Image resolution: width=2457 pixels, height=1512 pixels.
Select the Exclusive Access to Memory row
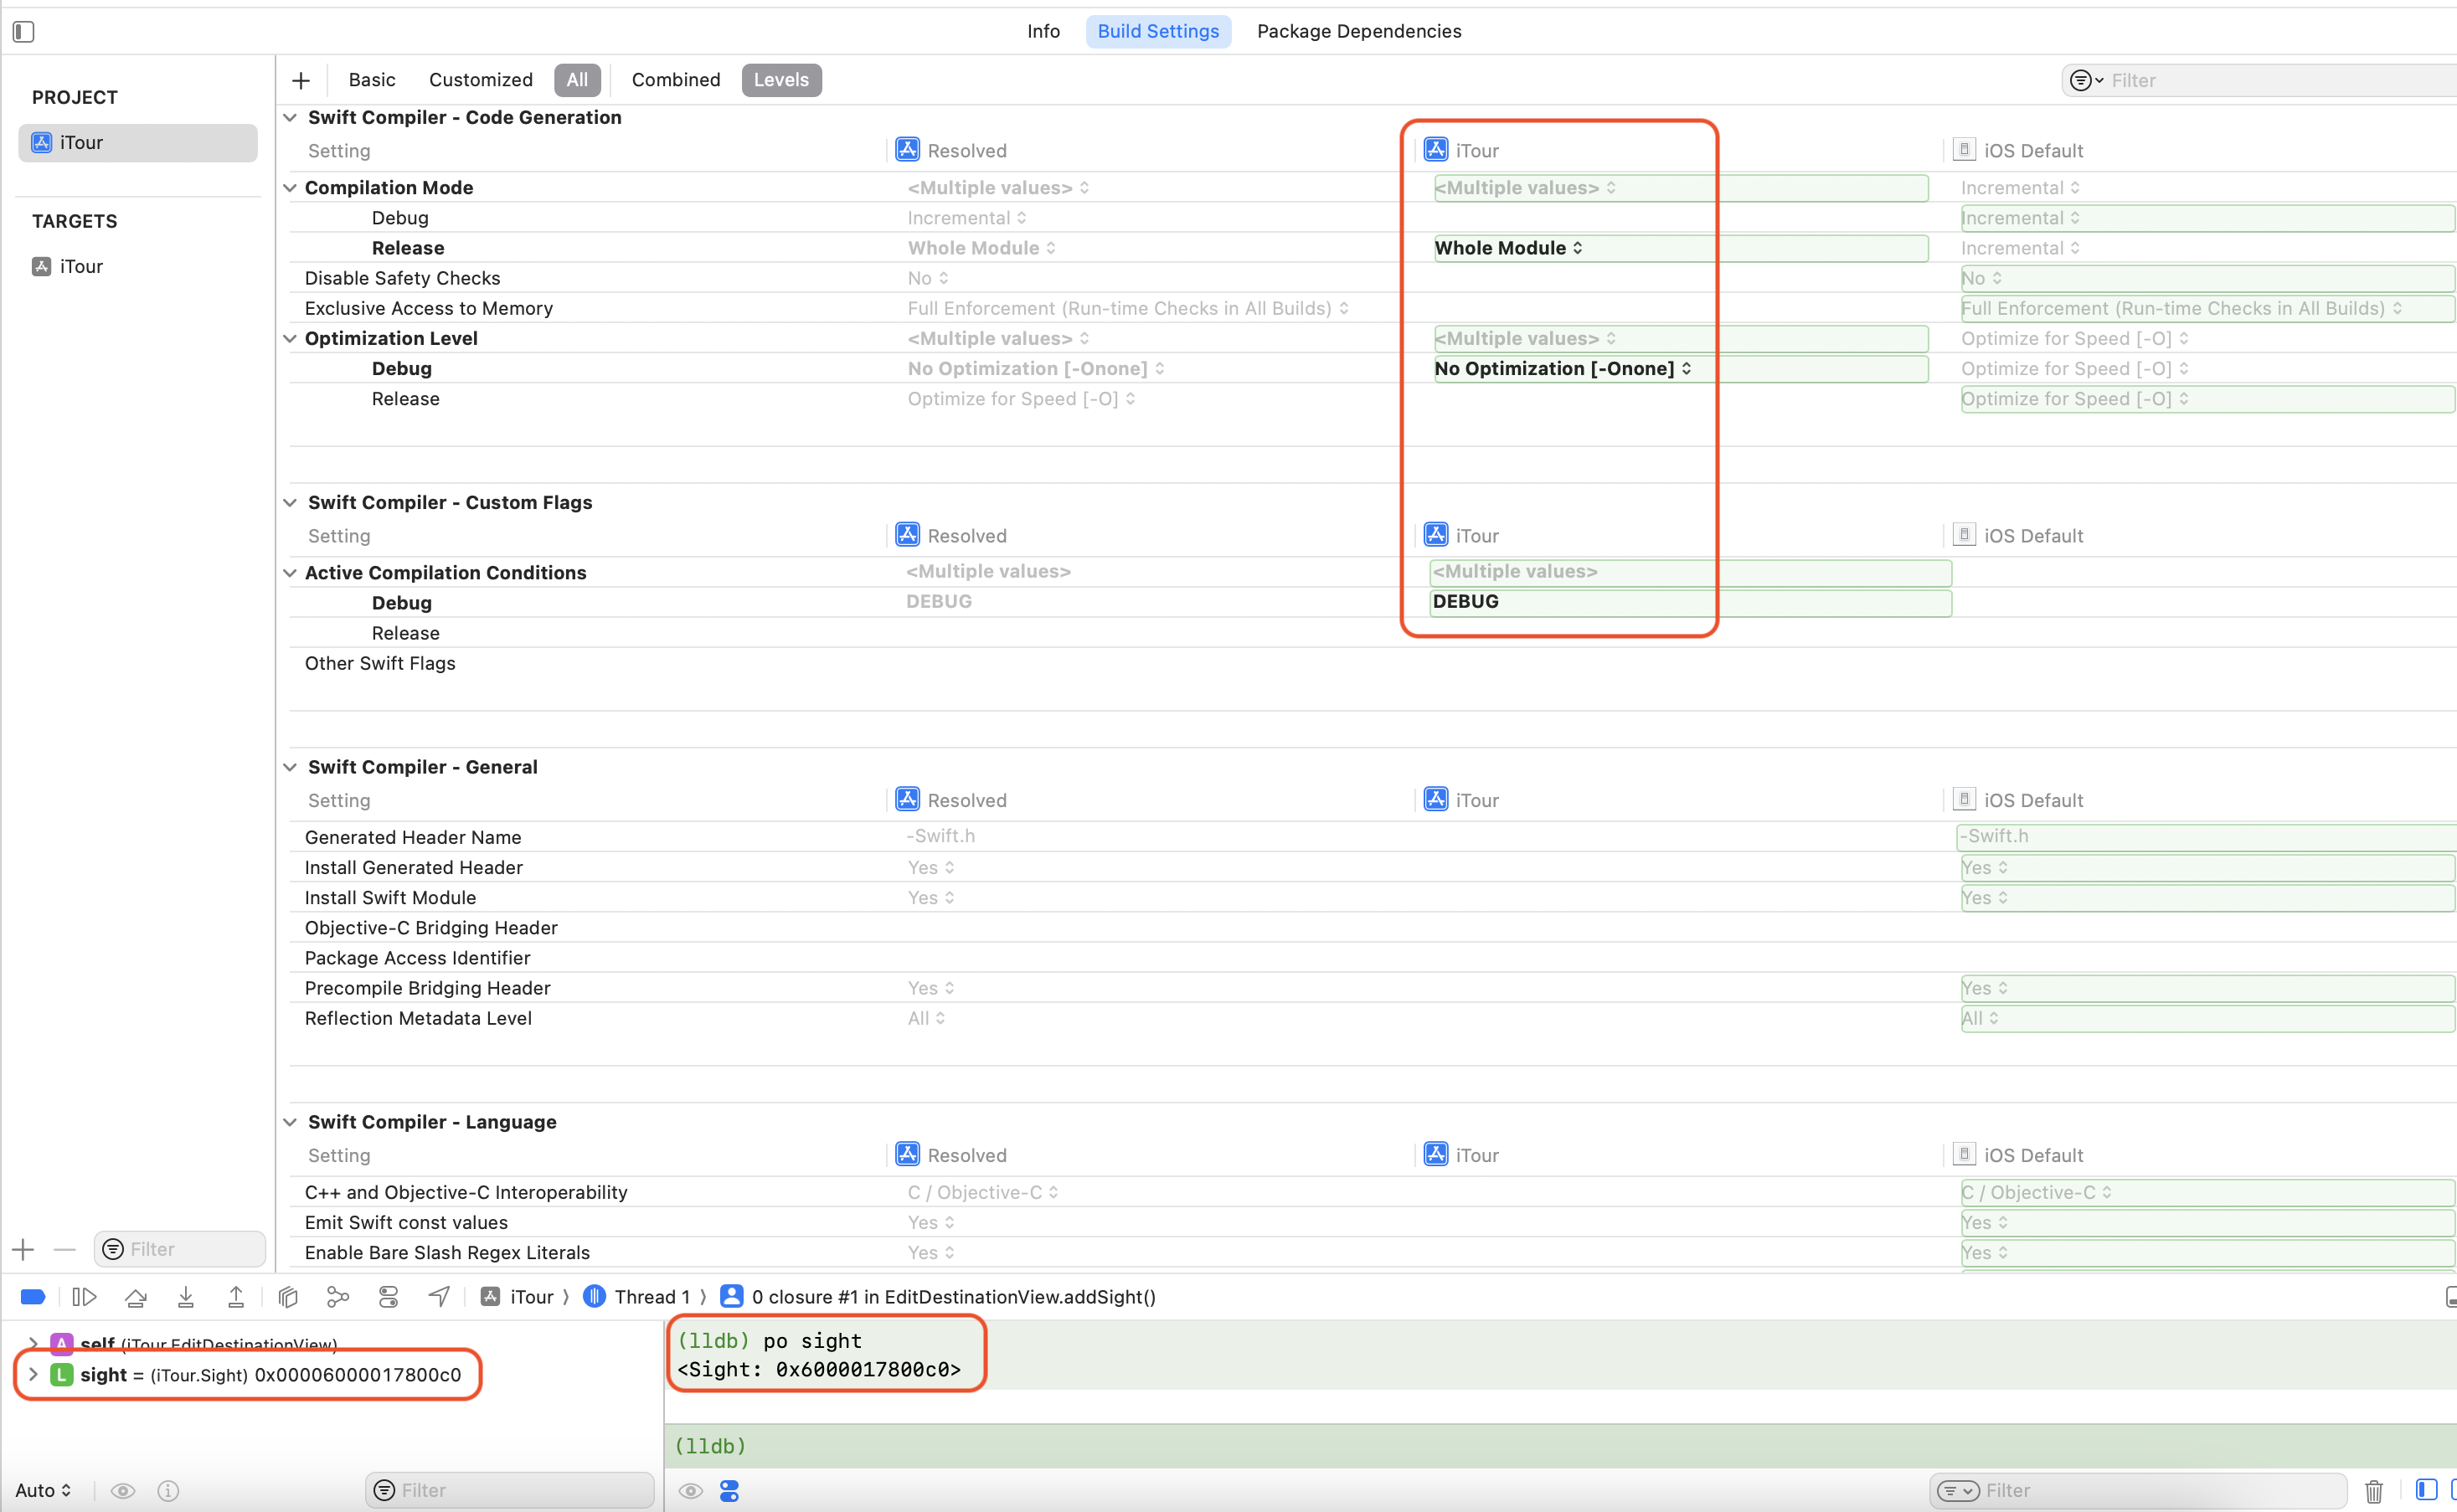pyautogui.click(x=1372, y=308)
